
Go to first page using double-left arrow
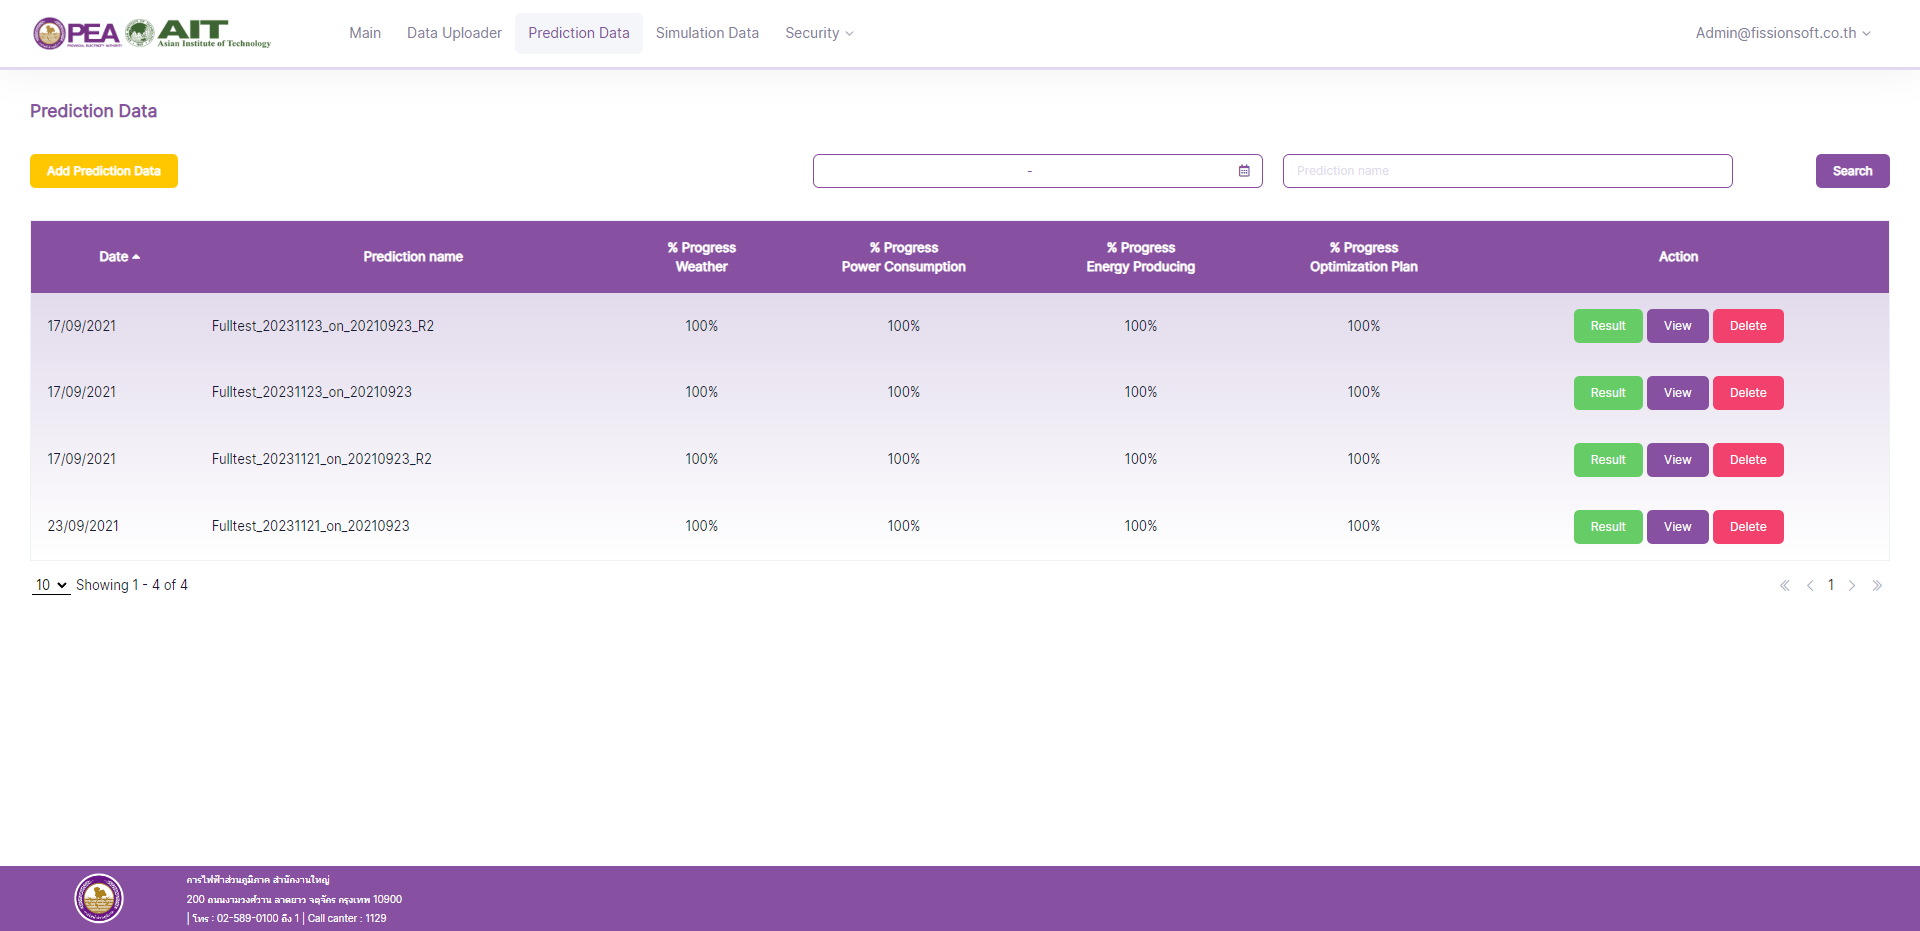tap(1785, 586)
